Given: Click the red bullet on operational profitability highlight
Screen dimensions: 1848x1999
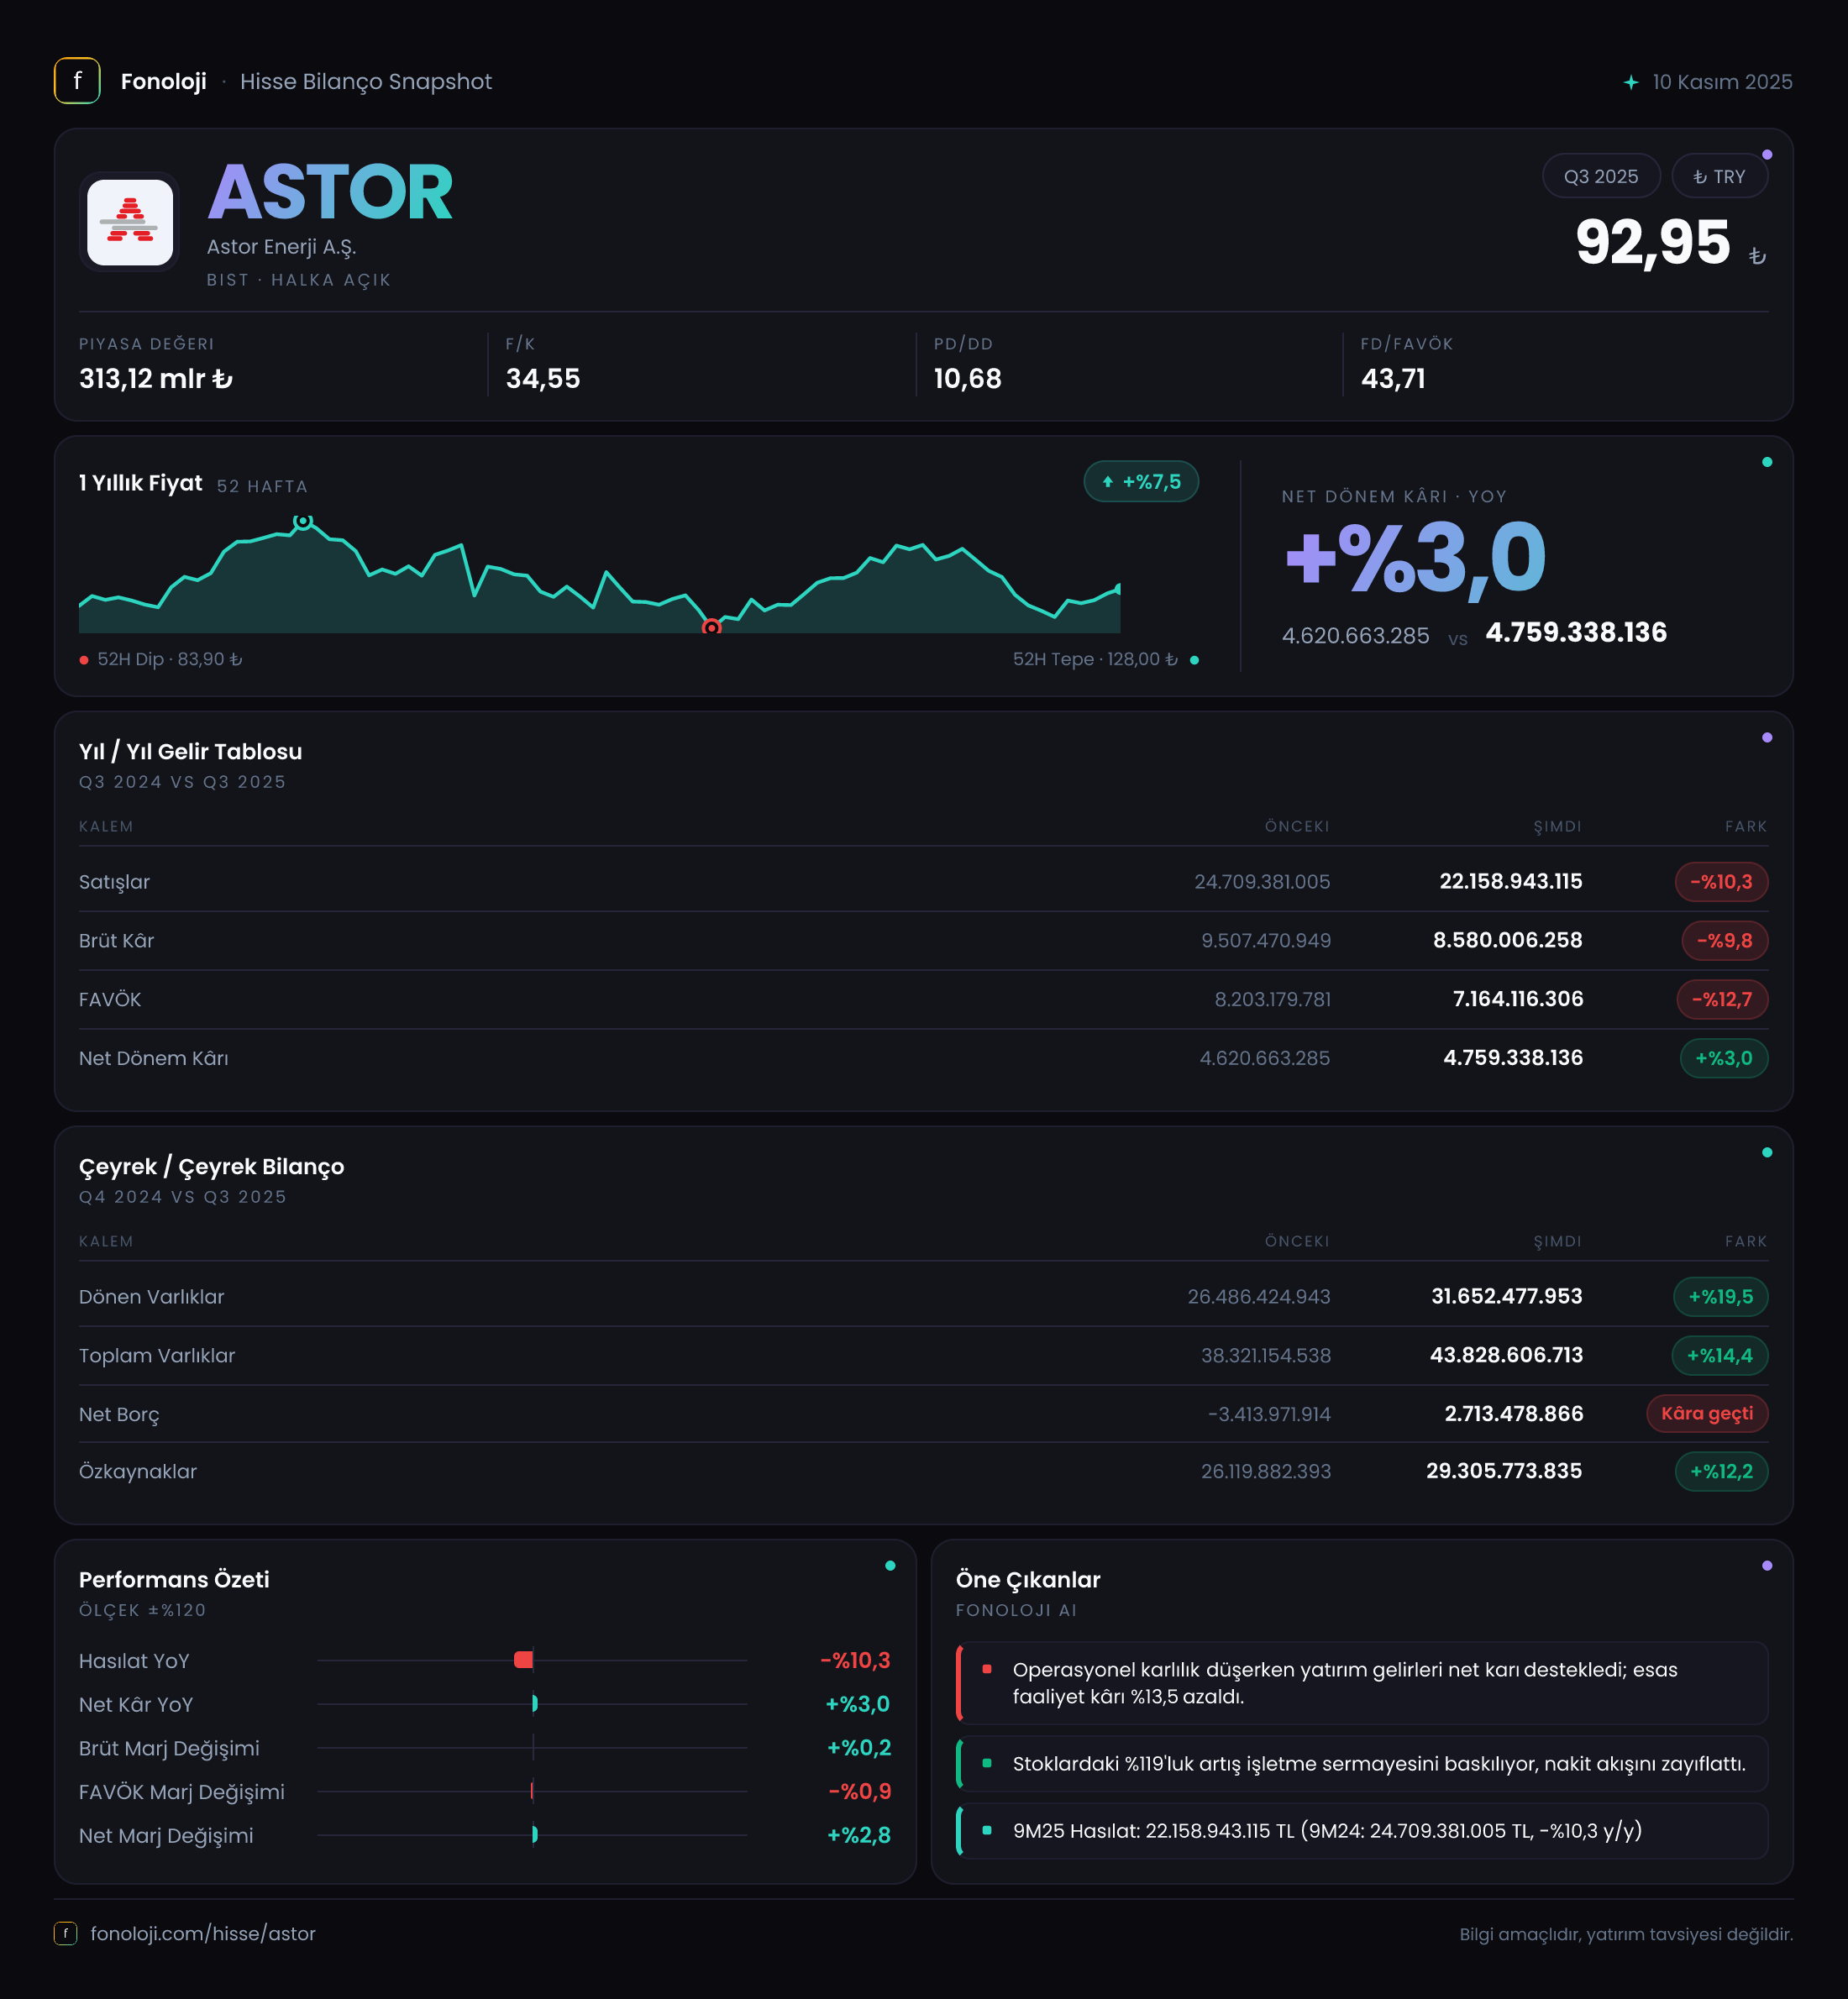Looking at the screenshot, I should coord(987,1669).
